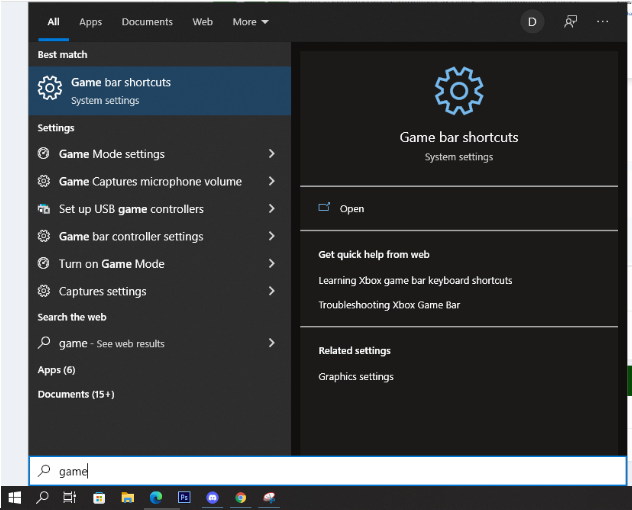632x510 pixels.
Task: Click Game bar shortcuts title in preview pane
Action: click(x=459, y=137)
